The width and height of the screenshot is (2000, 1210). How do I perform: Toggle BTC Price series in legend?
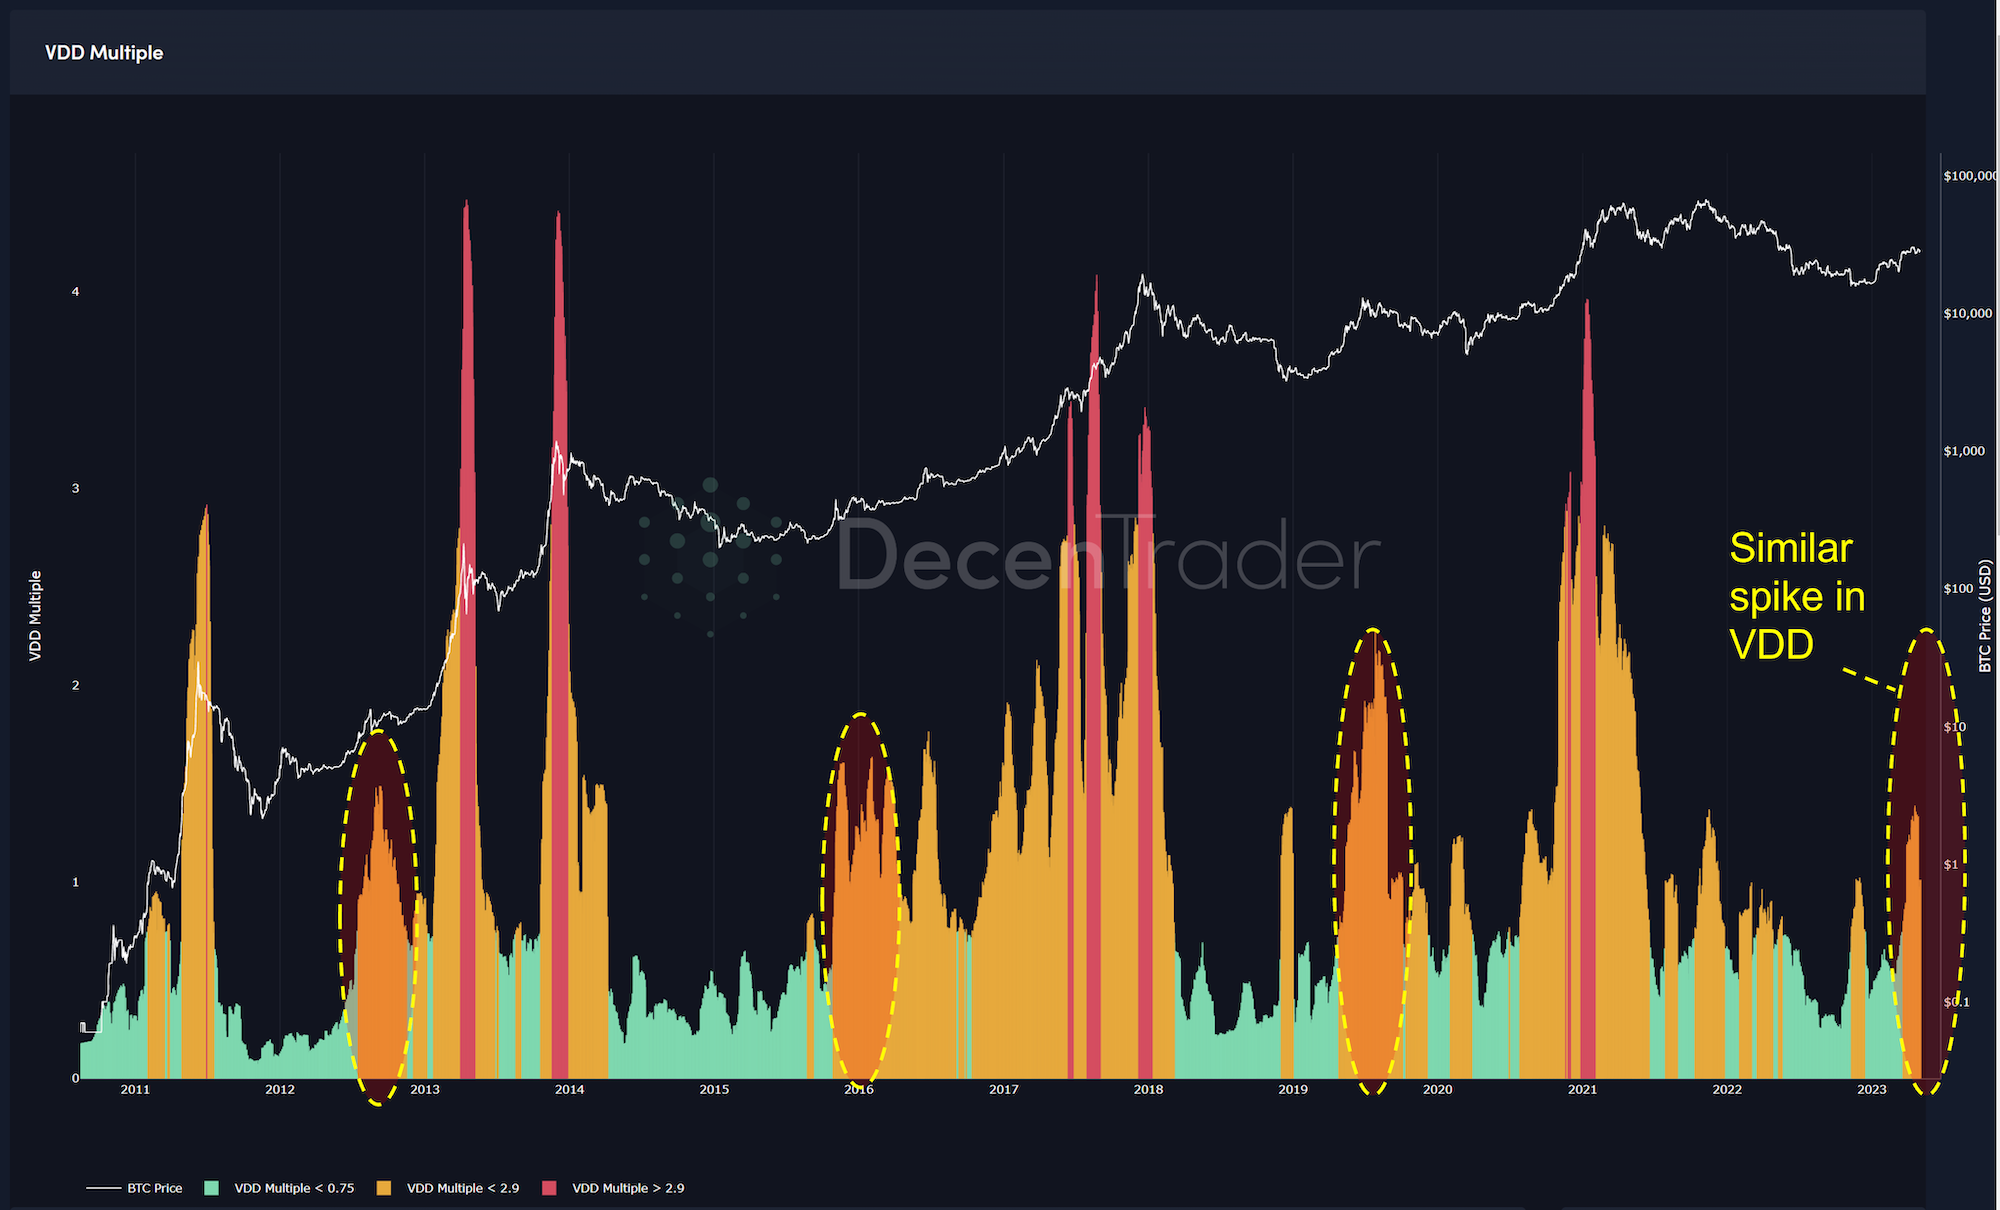click(154, 1188)
